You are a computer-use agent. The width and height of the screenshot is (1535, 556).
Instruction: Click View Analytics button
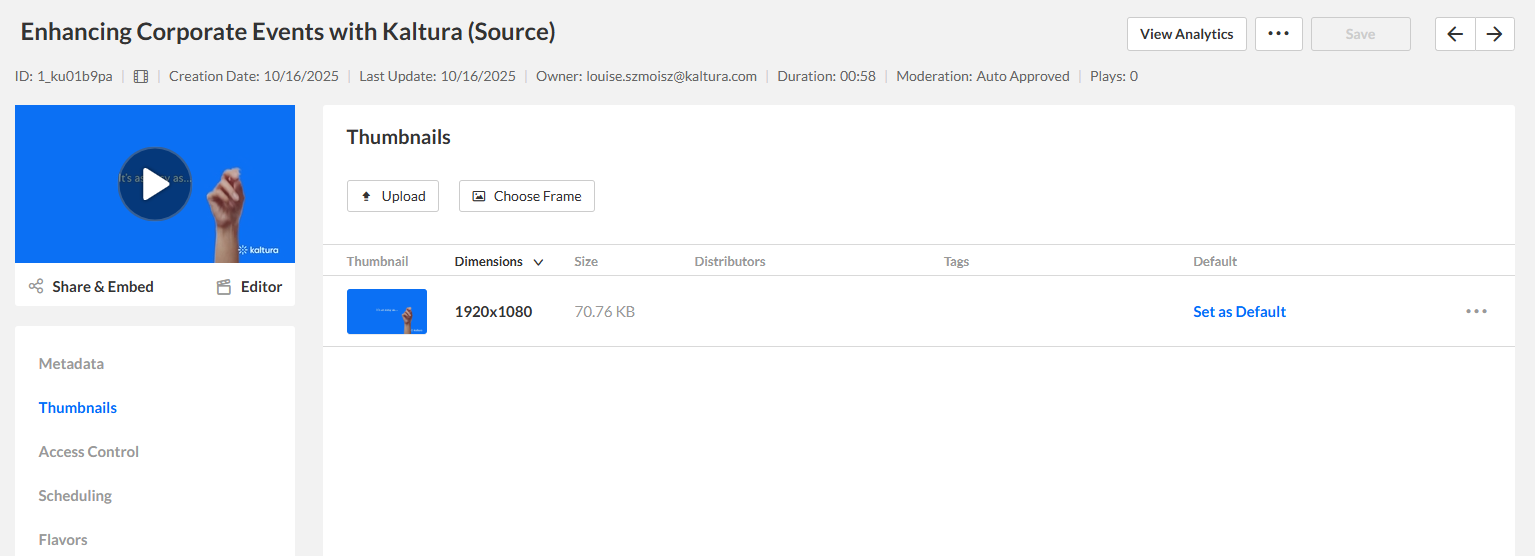[x=1187, y=34]
